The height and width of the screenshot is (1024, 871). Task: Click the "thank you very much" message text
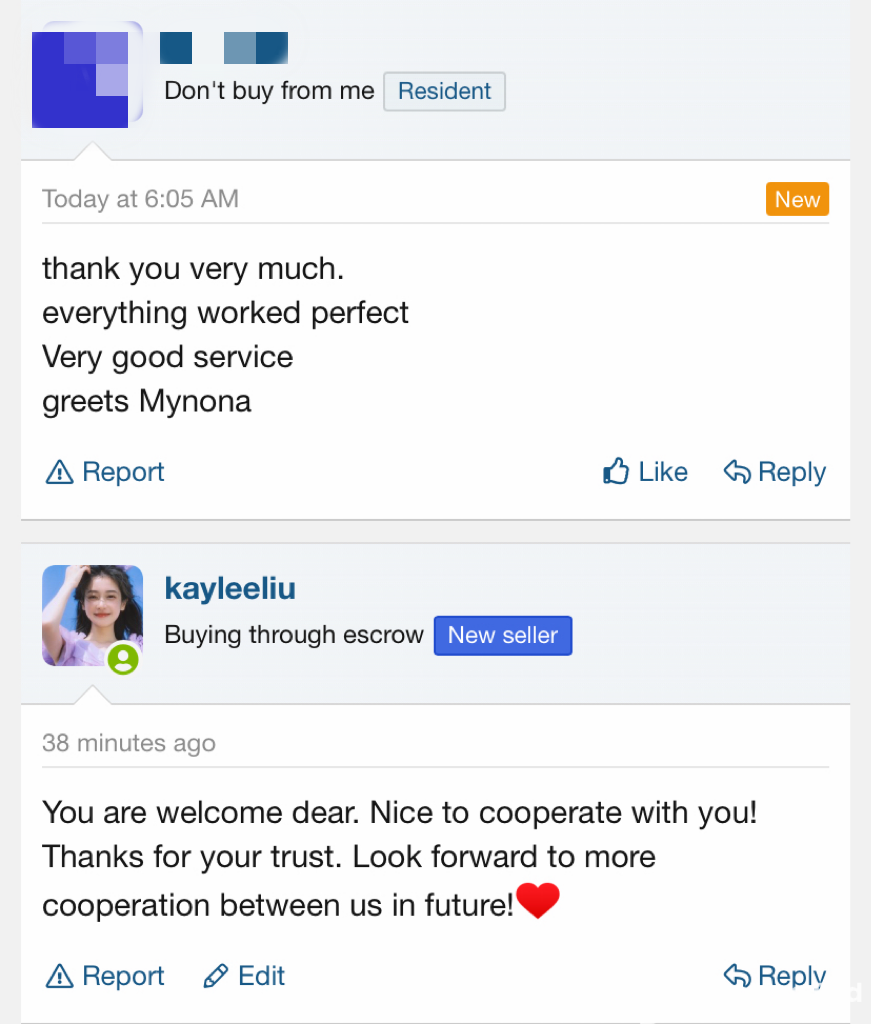click(193, 269)
